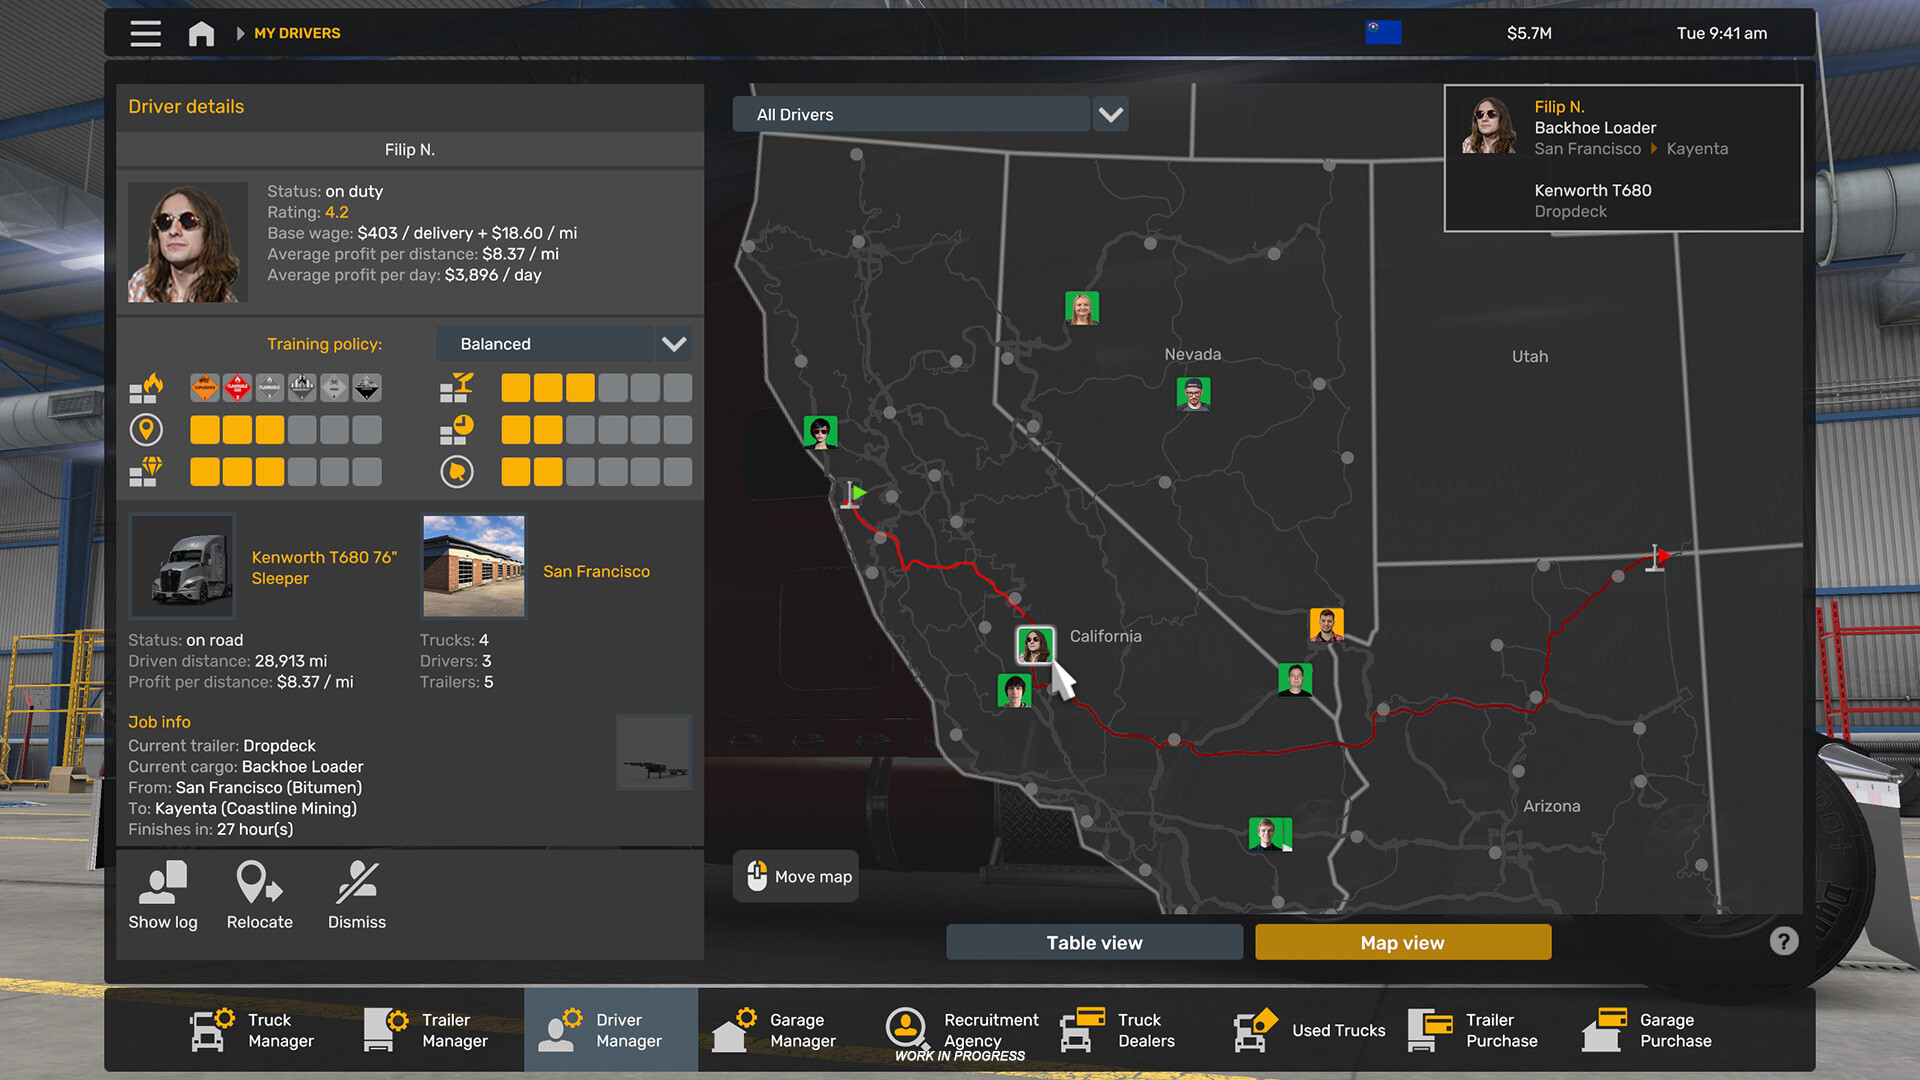Click the San Francisco garage thumbnail
Viewport: 1920px width, 1080px height.
click(x=474, y=566)
